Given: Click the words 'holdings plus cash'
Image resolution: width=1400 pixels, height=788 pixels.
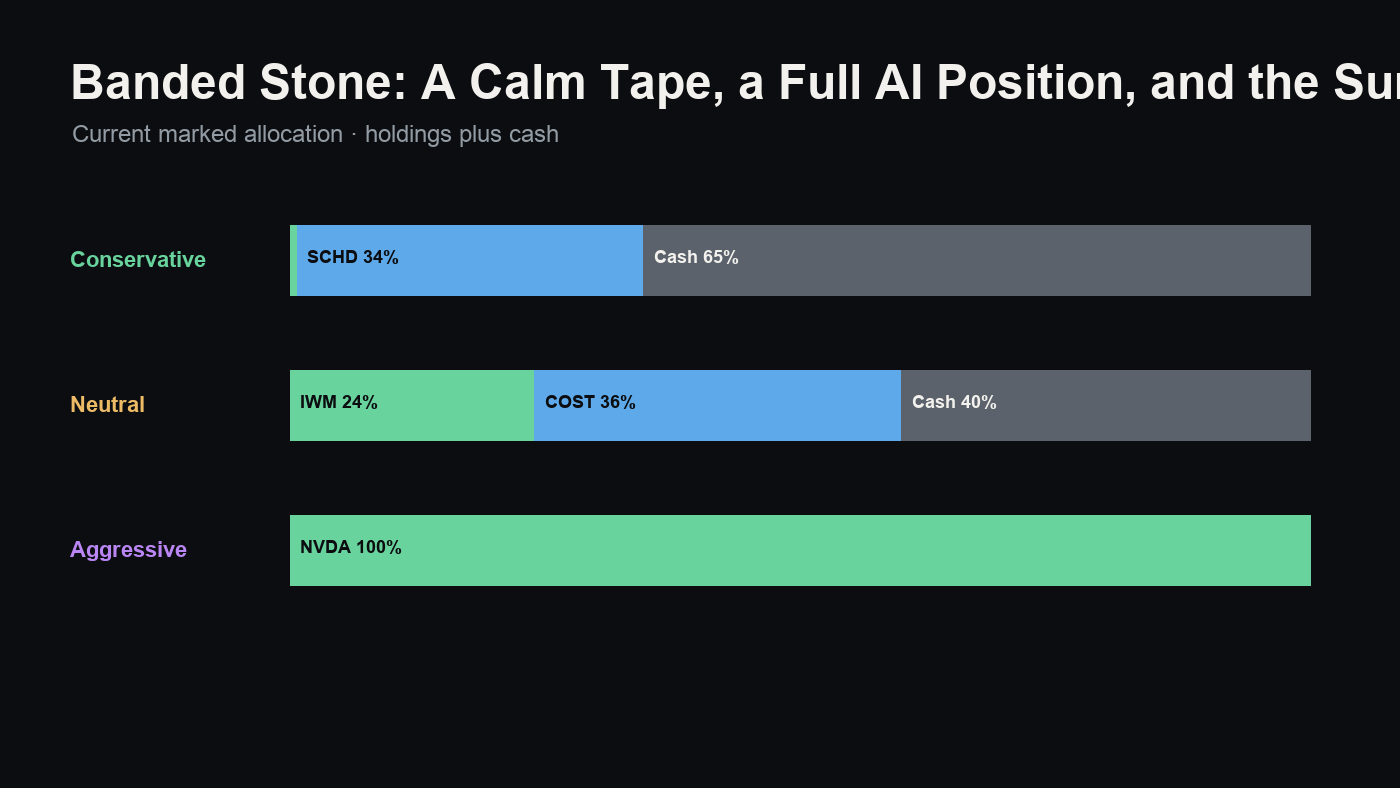Looking at the screenshot, I should 462,134.
